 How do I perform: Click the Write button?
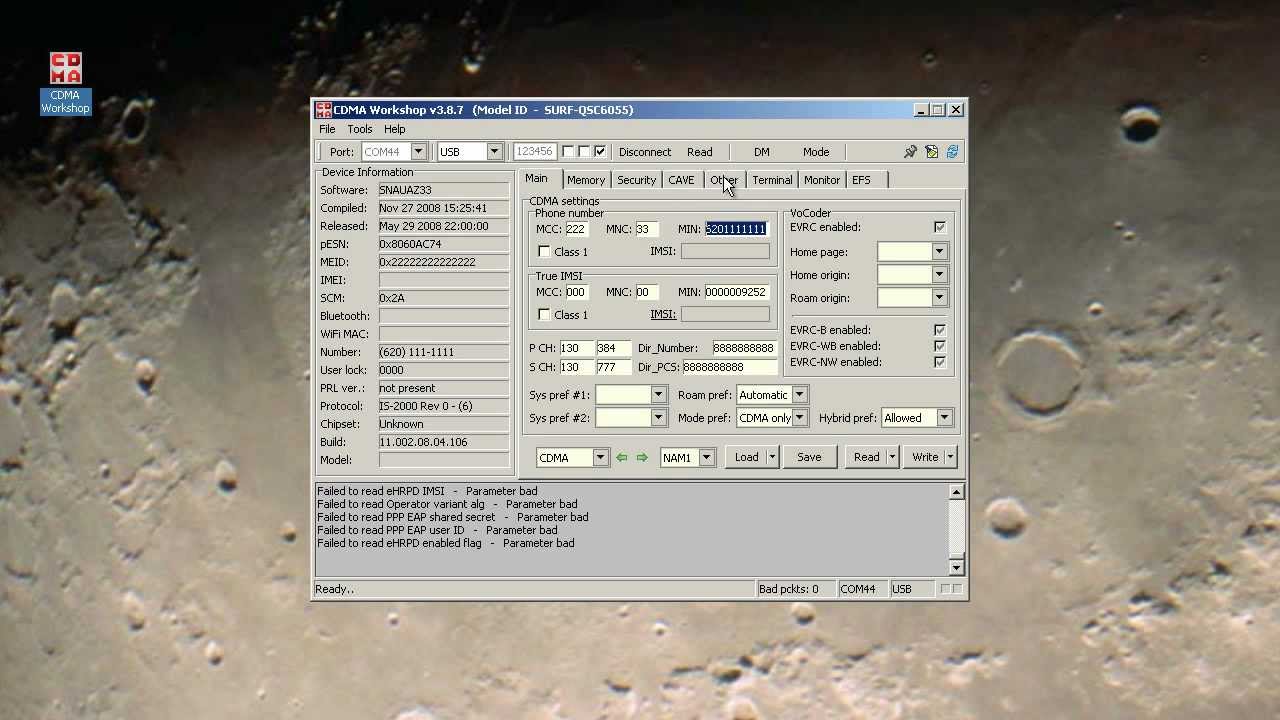[925, 457]
